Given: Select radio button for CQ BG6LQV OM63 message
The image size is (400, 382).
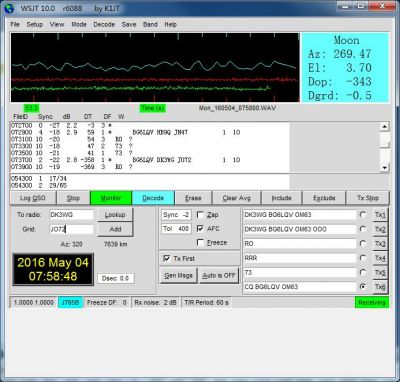Looking at the screenshot, I should tap(363, 287).
